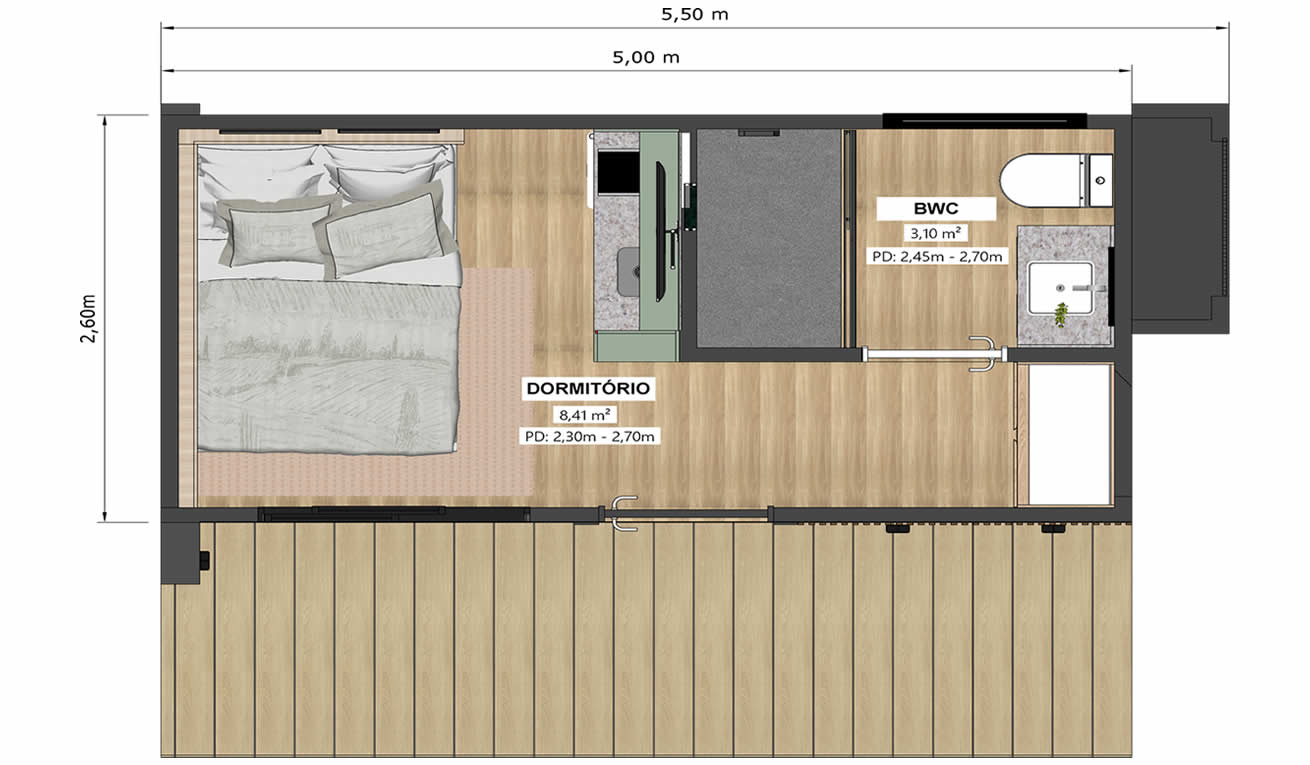The width and height of the screenshot is (1310, 765).
Task: Select the left front decorative pillow
Action: tap(275, 234)
